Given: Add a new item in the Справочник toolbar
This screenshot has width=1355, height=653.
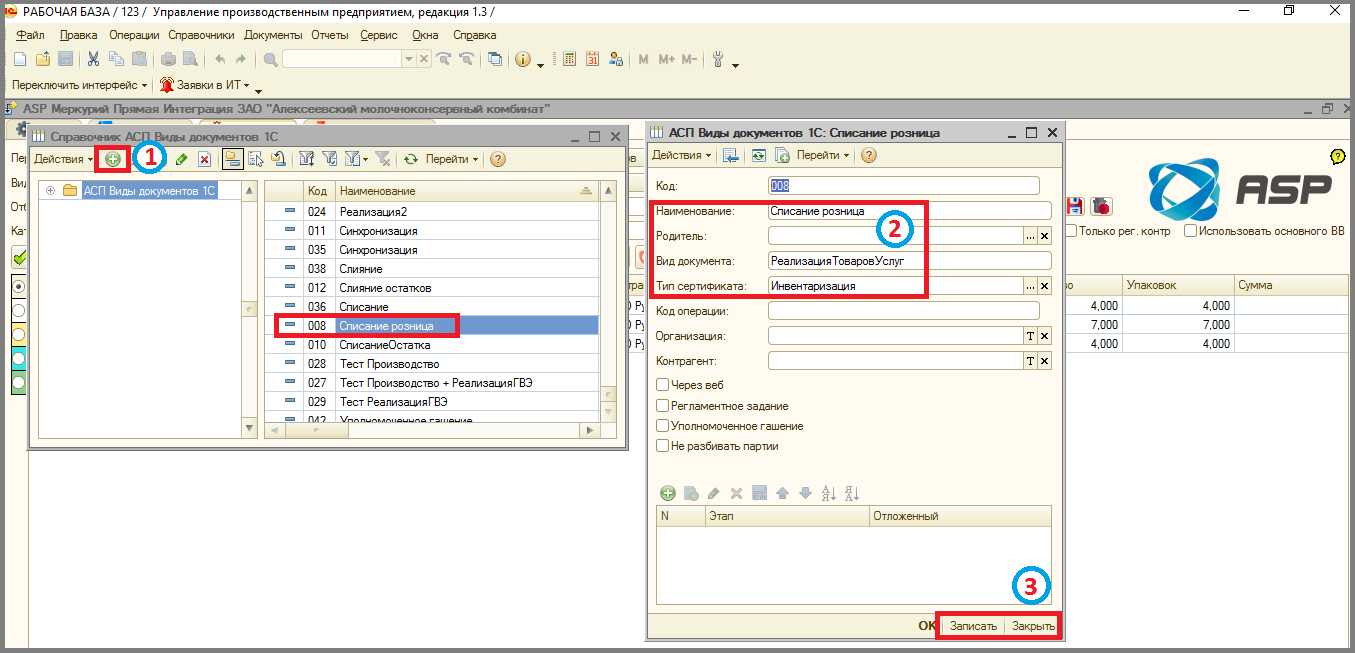Looking at the screenshot, I should coord(113,159).
